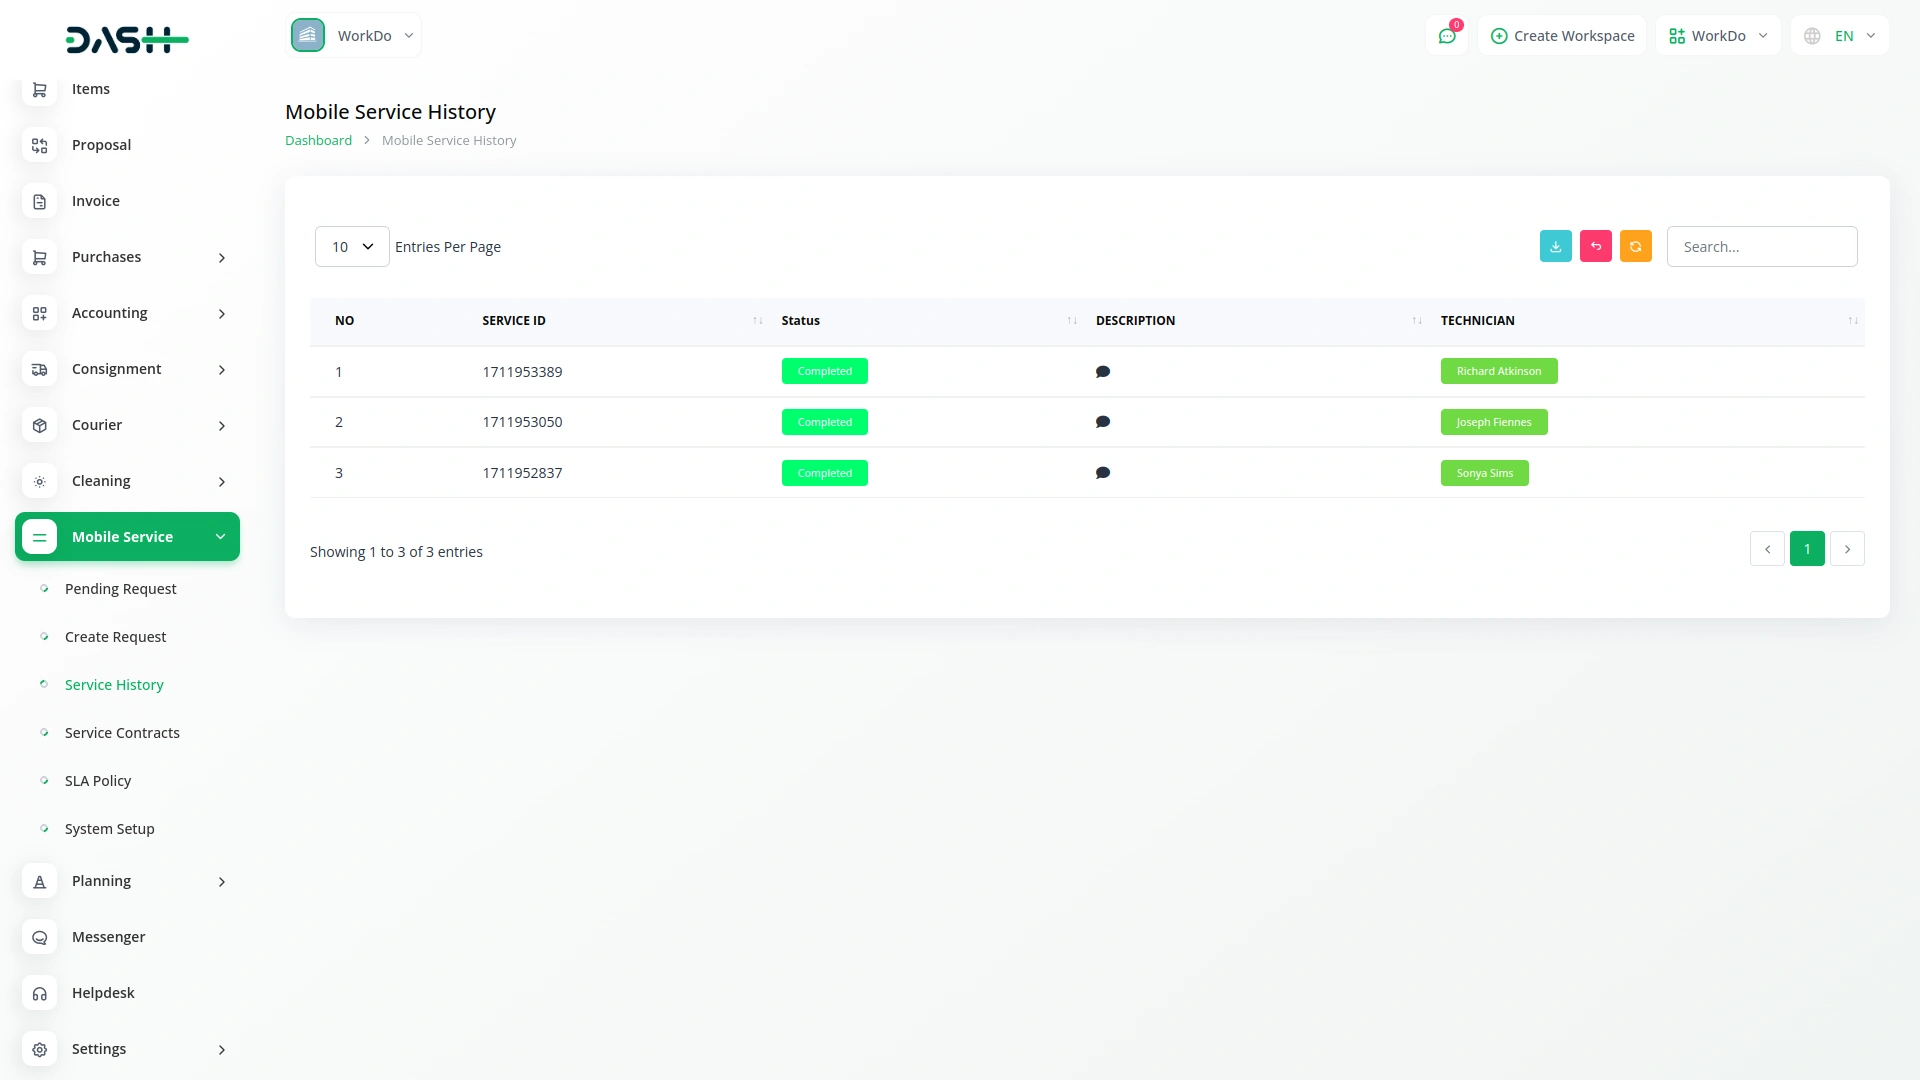Click the teal download export icon
The width and height of the screenshot is (1920, 1080).
[1555, 246]
